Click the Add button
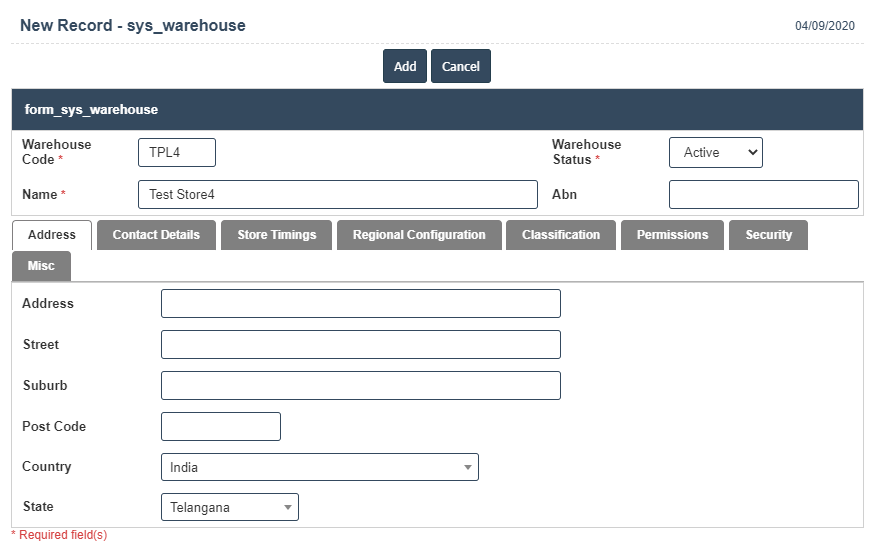Screen dimensions: 880x550 (404, 66)
